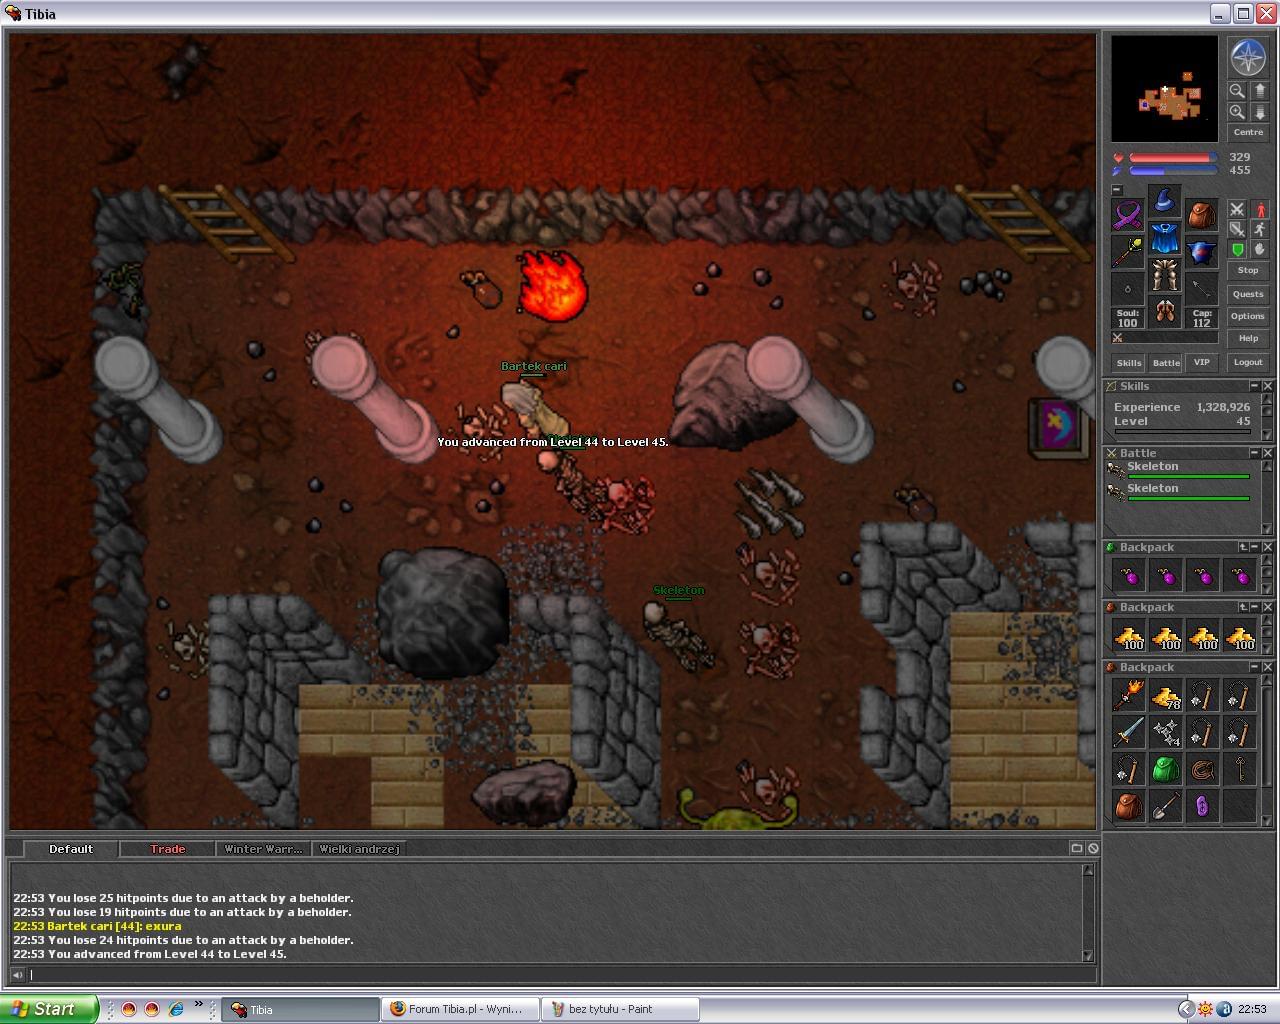This screenshot has width=1280, height=1024.
Task: Click the Logout button
Action: tap(1248, 362)
